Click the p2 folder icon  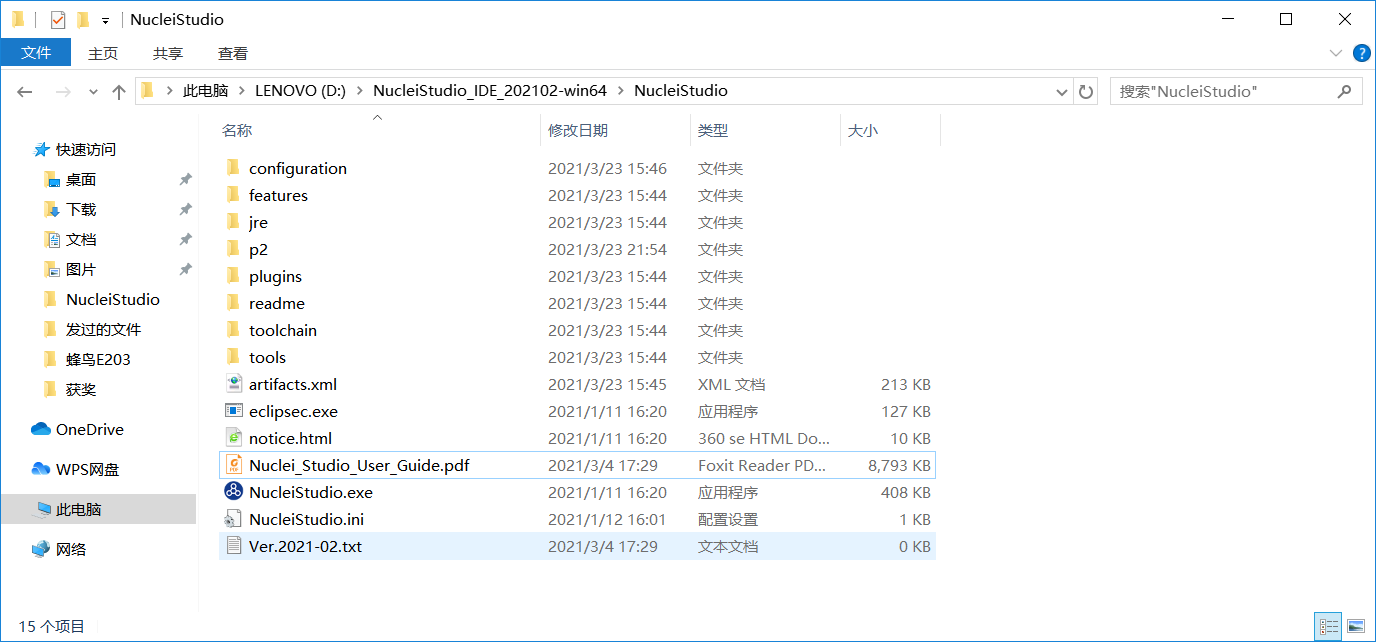coord(233,249)
